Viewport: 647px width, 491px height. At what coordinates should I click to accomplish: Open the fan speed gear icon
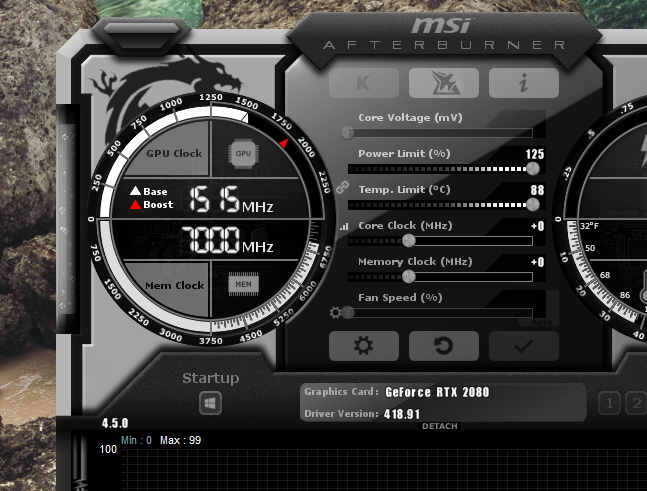(x=335, y=313)
